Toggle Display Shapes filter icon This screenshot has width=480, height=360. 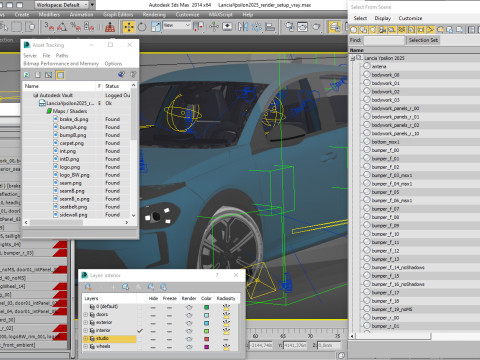[x=363, y=30]
